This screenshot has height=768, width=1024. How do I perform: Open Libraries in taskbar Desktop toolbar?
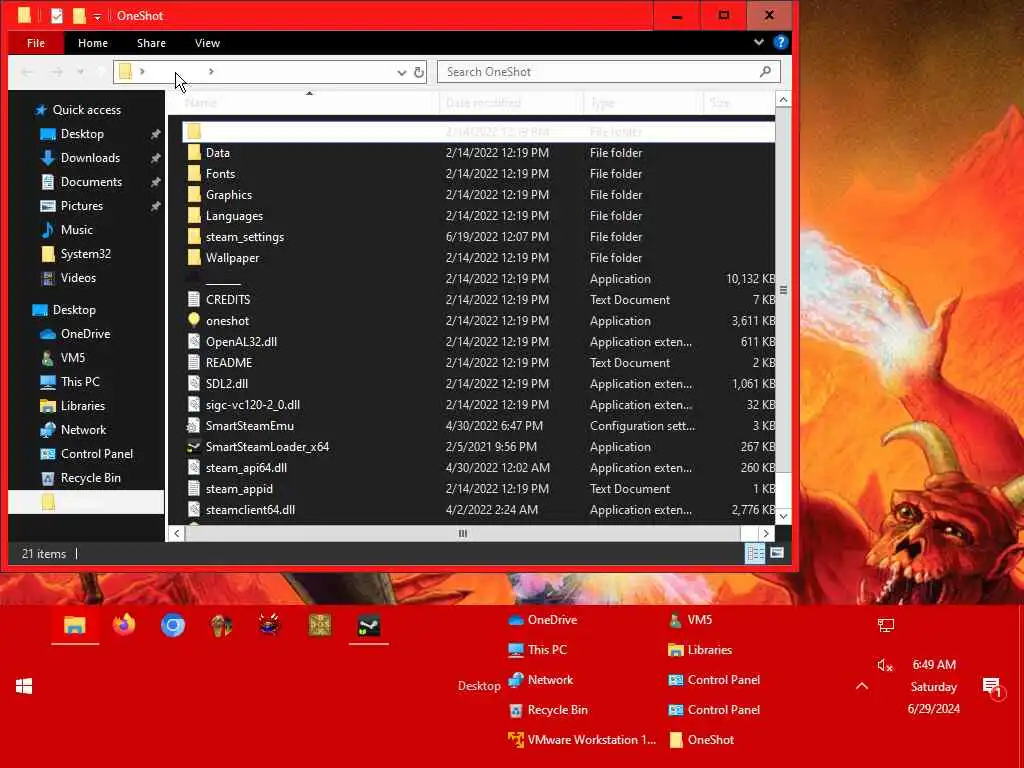700,650
